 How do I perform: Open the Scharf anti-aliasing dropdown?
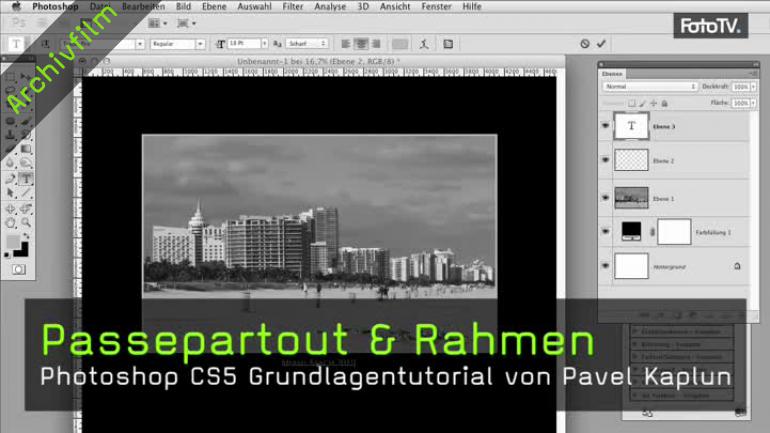(x=307, y=44)
